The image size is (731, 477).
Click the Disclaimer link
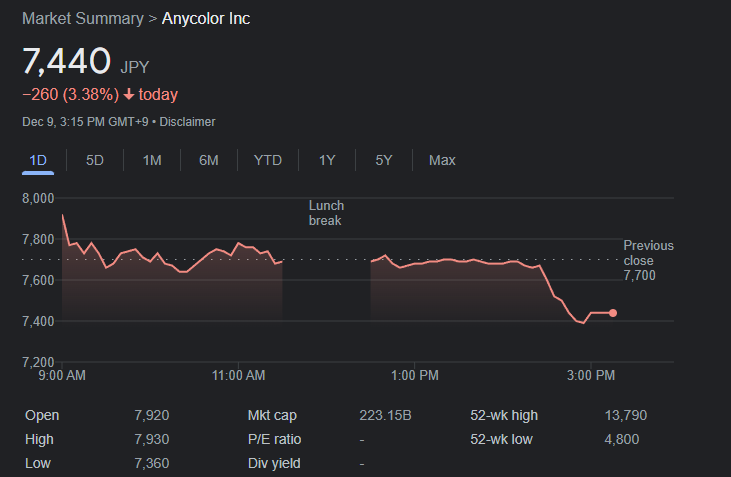click(x=188, y=122)
